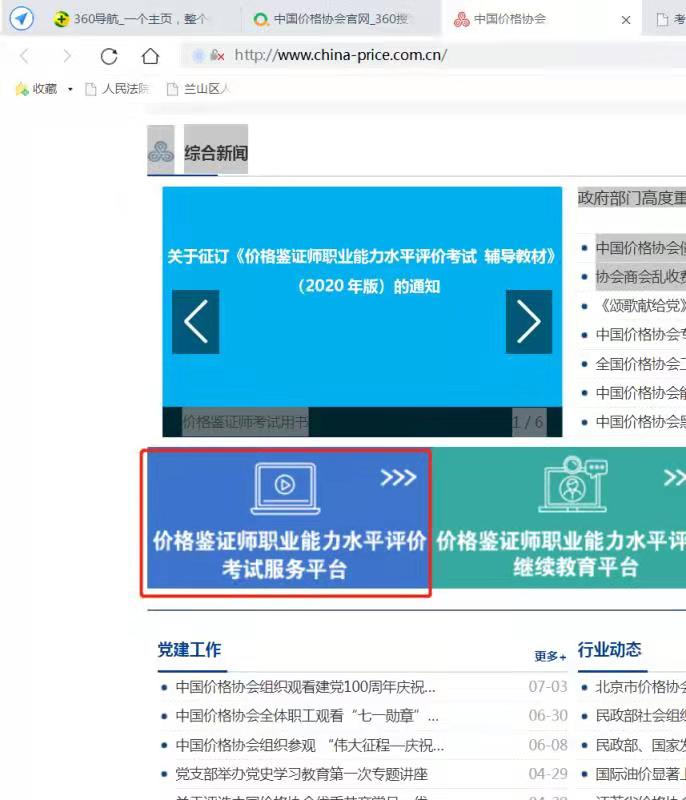Open the 北京市价格协会 industry news item
This screenshot has height=800, width=686.
click(640, 687)
